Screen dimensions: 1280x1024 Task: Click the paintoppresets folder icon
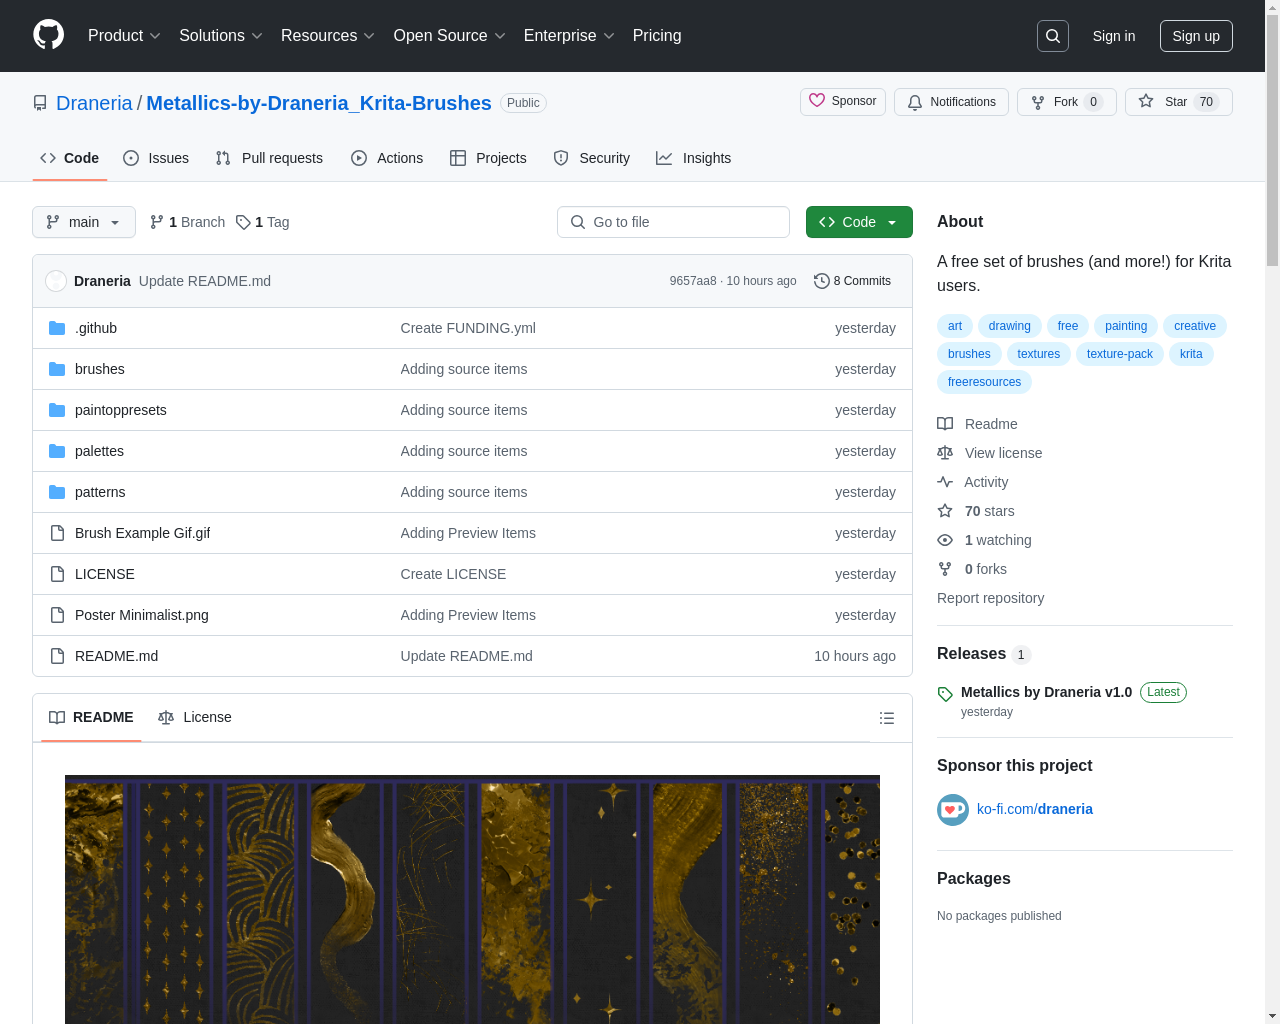[x=57, y=410]
